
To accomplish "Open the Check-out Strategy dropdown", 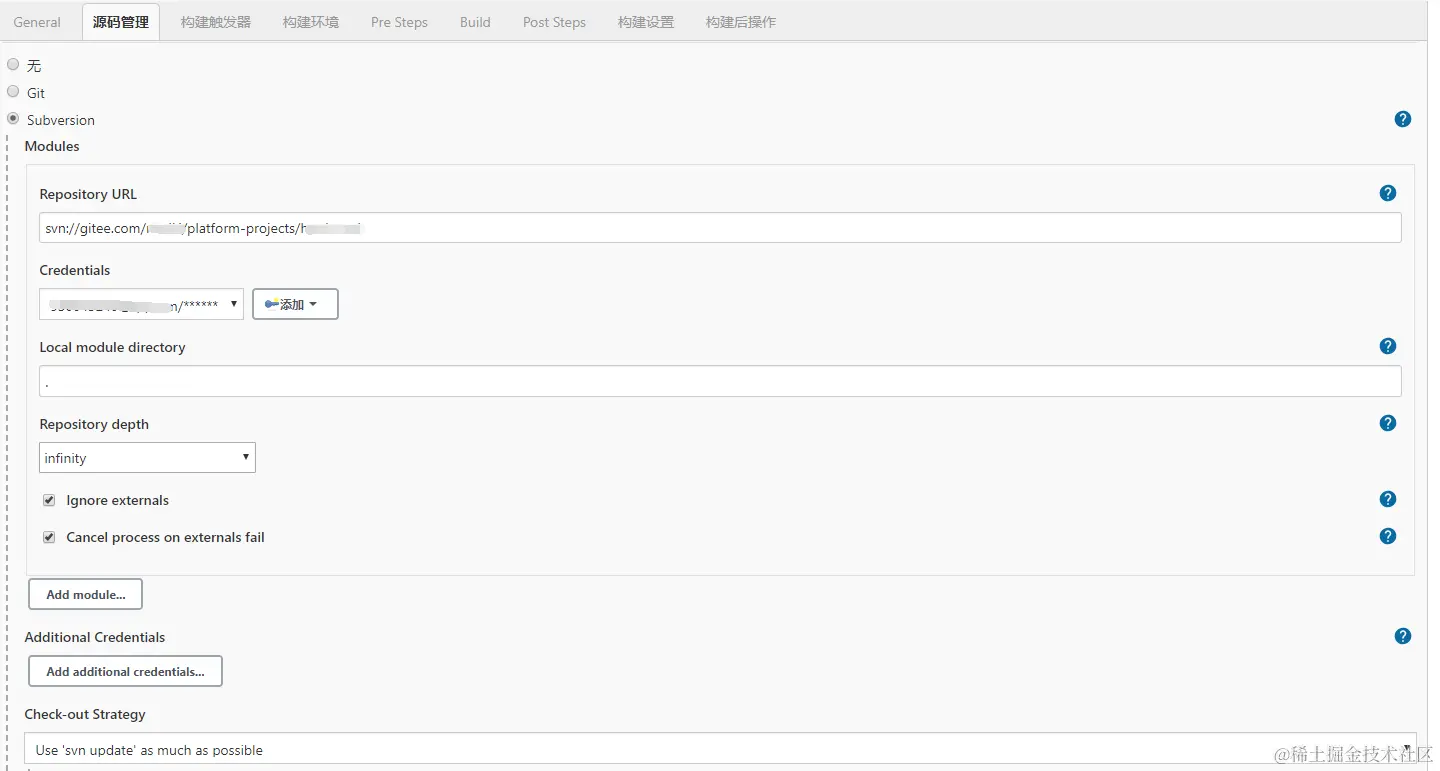I will [720, 749].
